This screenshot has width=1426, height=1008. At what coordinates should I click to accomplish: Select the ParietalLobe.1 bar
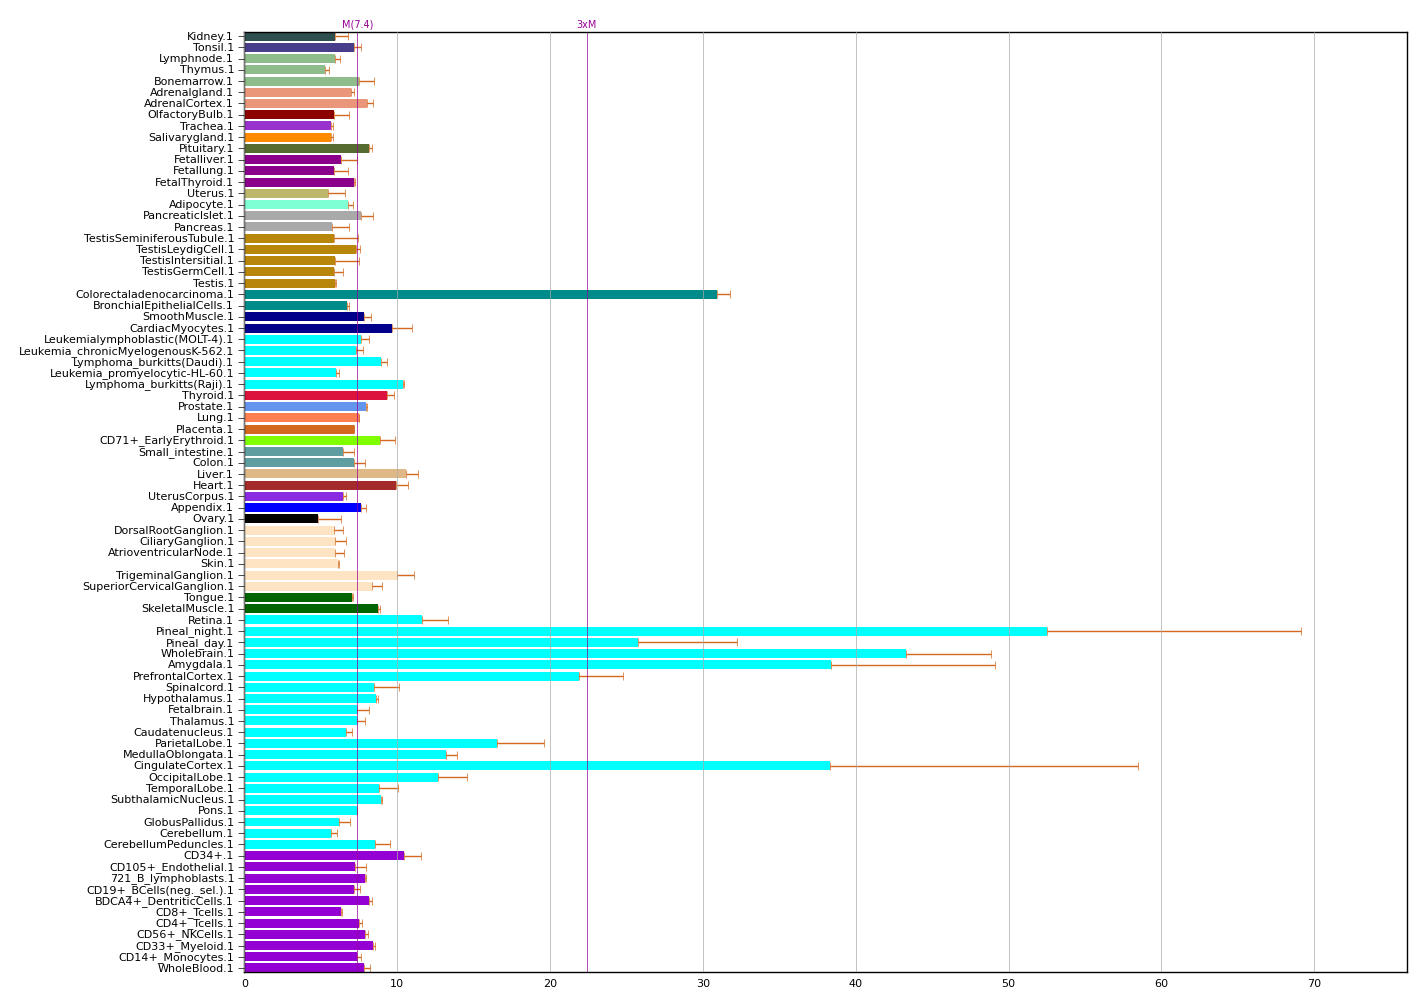click(370, 743)
